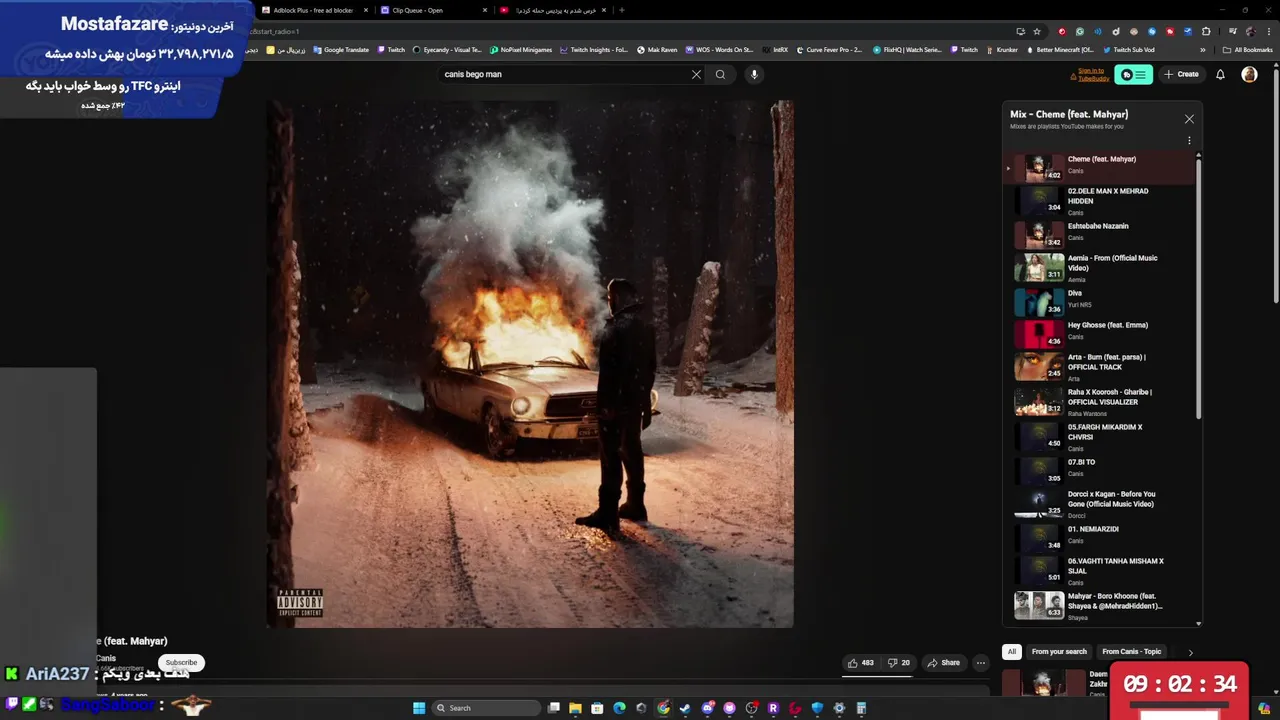The height and width of the screenshot is (720, 1280).
Task: Click the burning car album artwork
Action: (531, 364)
